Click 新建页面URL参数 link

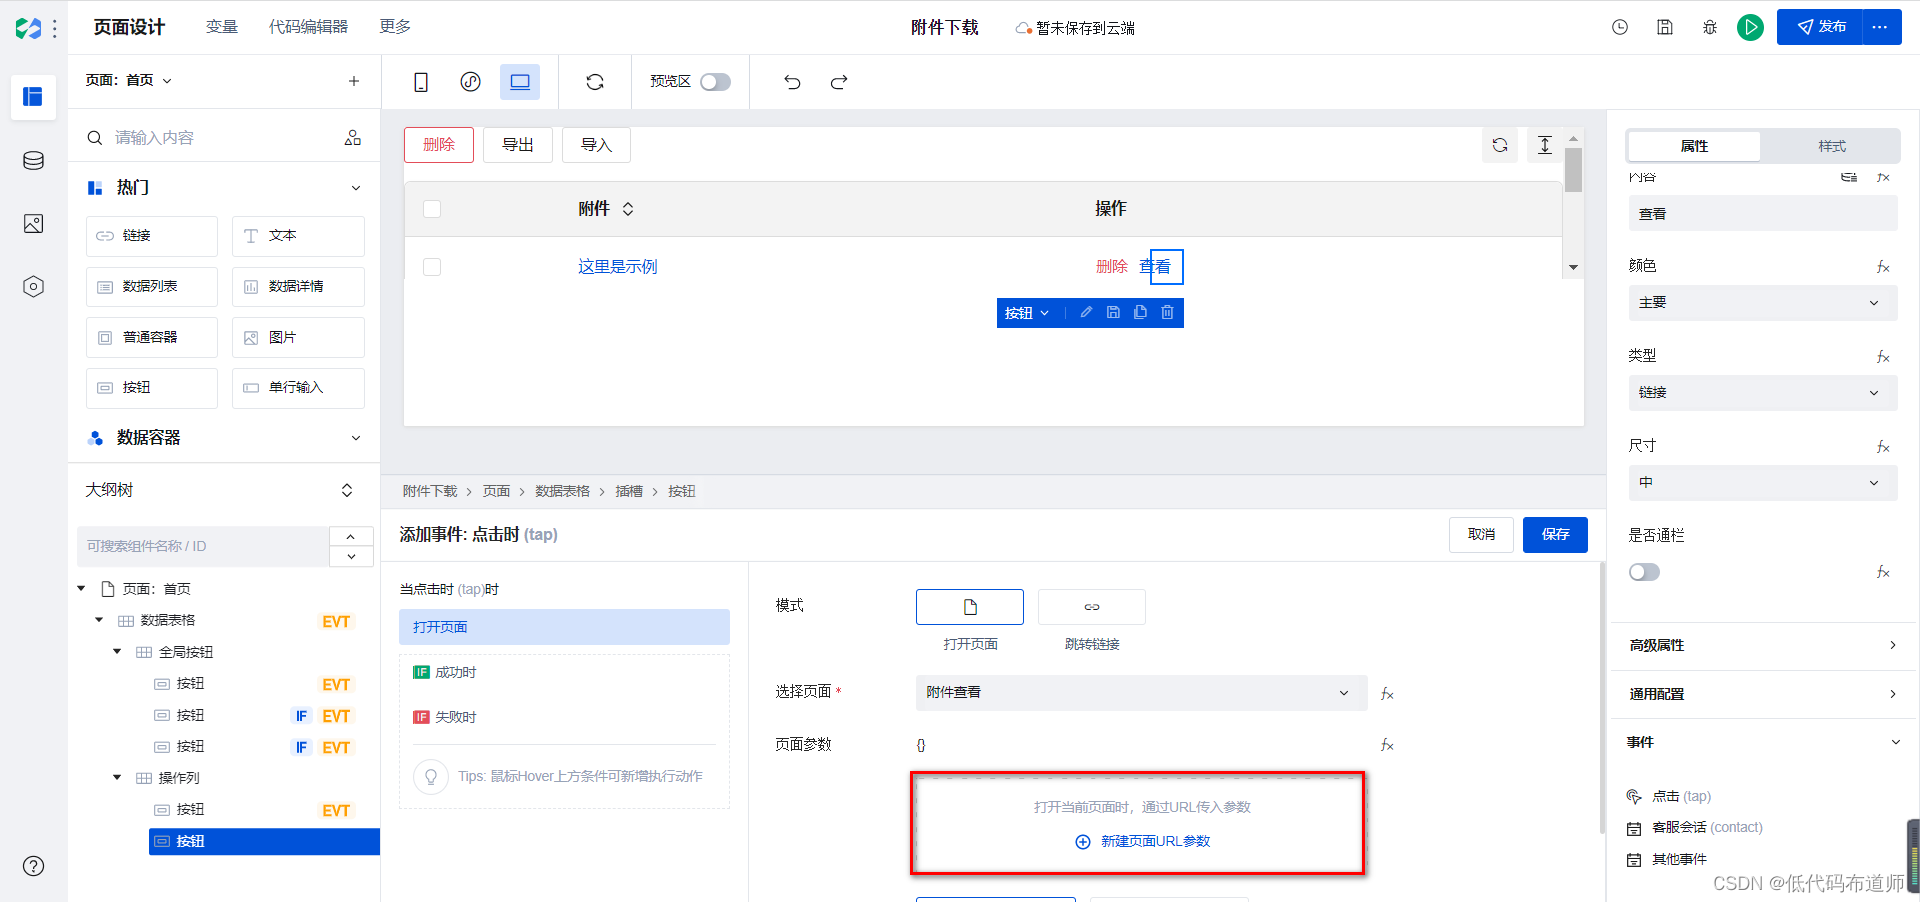[x=1143, y=842]
